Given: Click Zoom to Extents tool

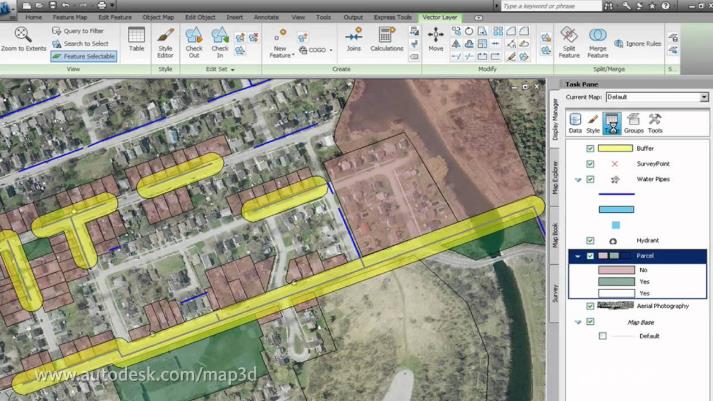Looking at the screenshot, I should (x=23, y=40).
